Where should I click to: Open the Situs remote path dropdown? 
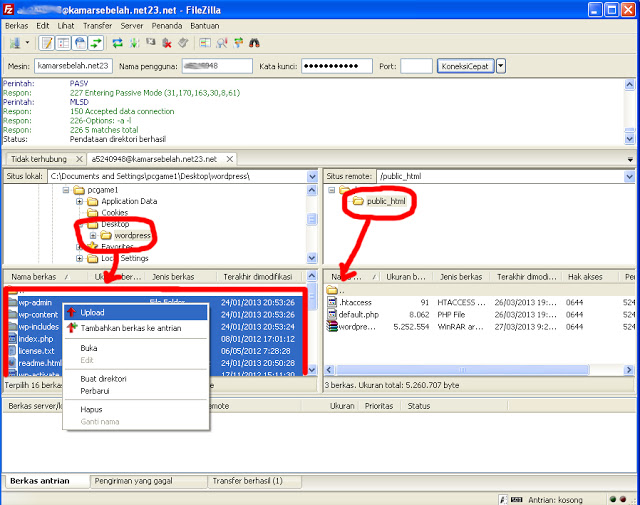[x=629, y=176]
